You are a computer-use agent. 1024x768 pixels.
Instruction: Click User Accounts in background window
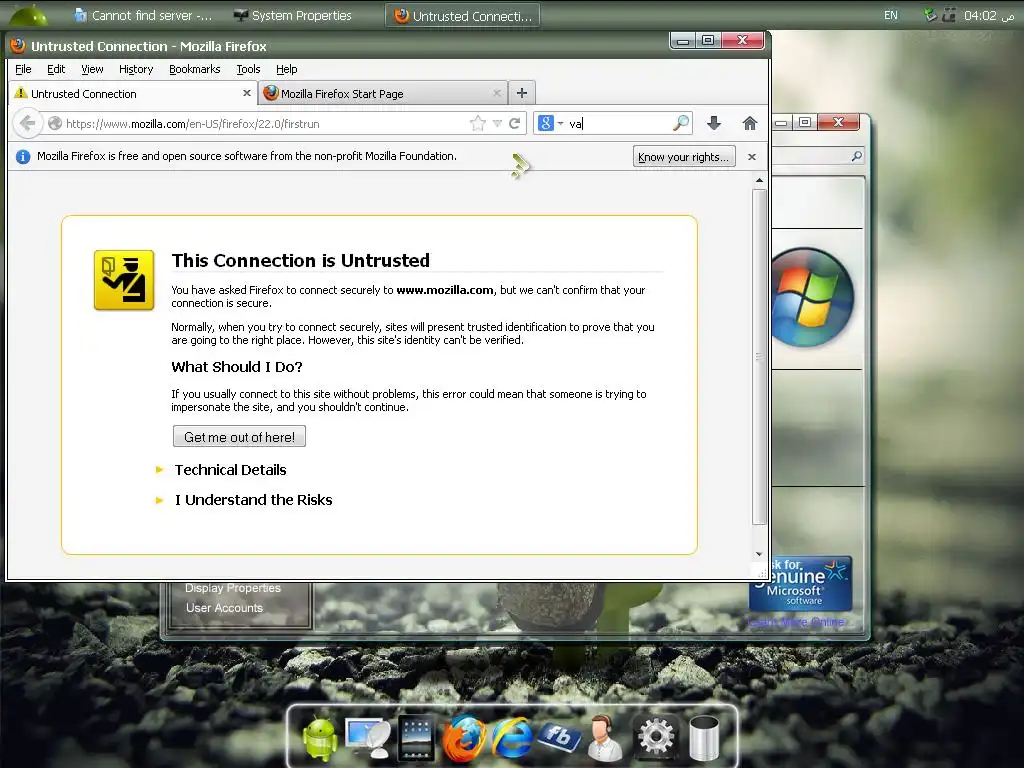pyautogui.click(x=224, y=608)
